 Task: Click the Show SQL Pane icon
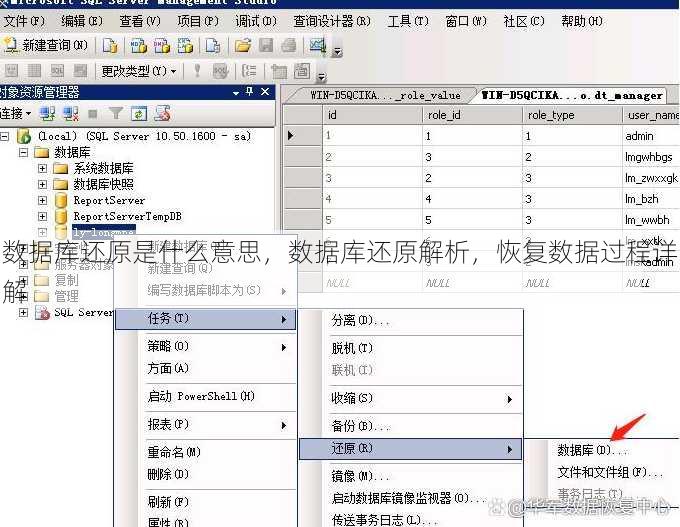57,70
